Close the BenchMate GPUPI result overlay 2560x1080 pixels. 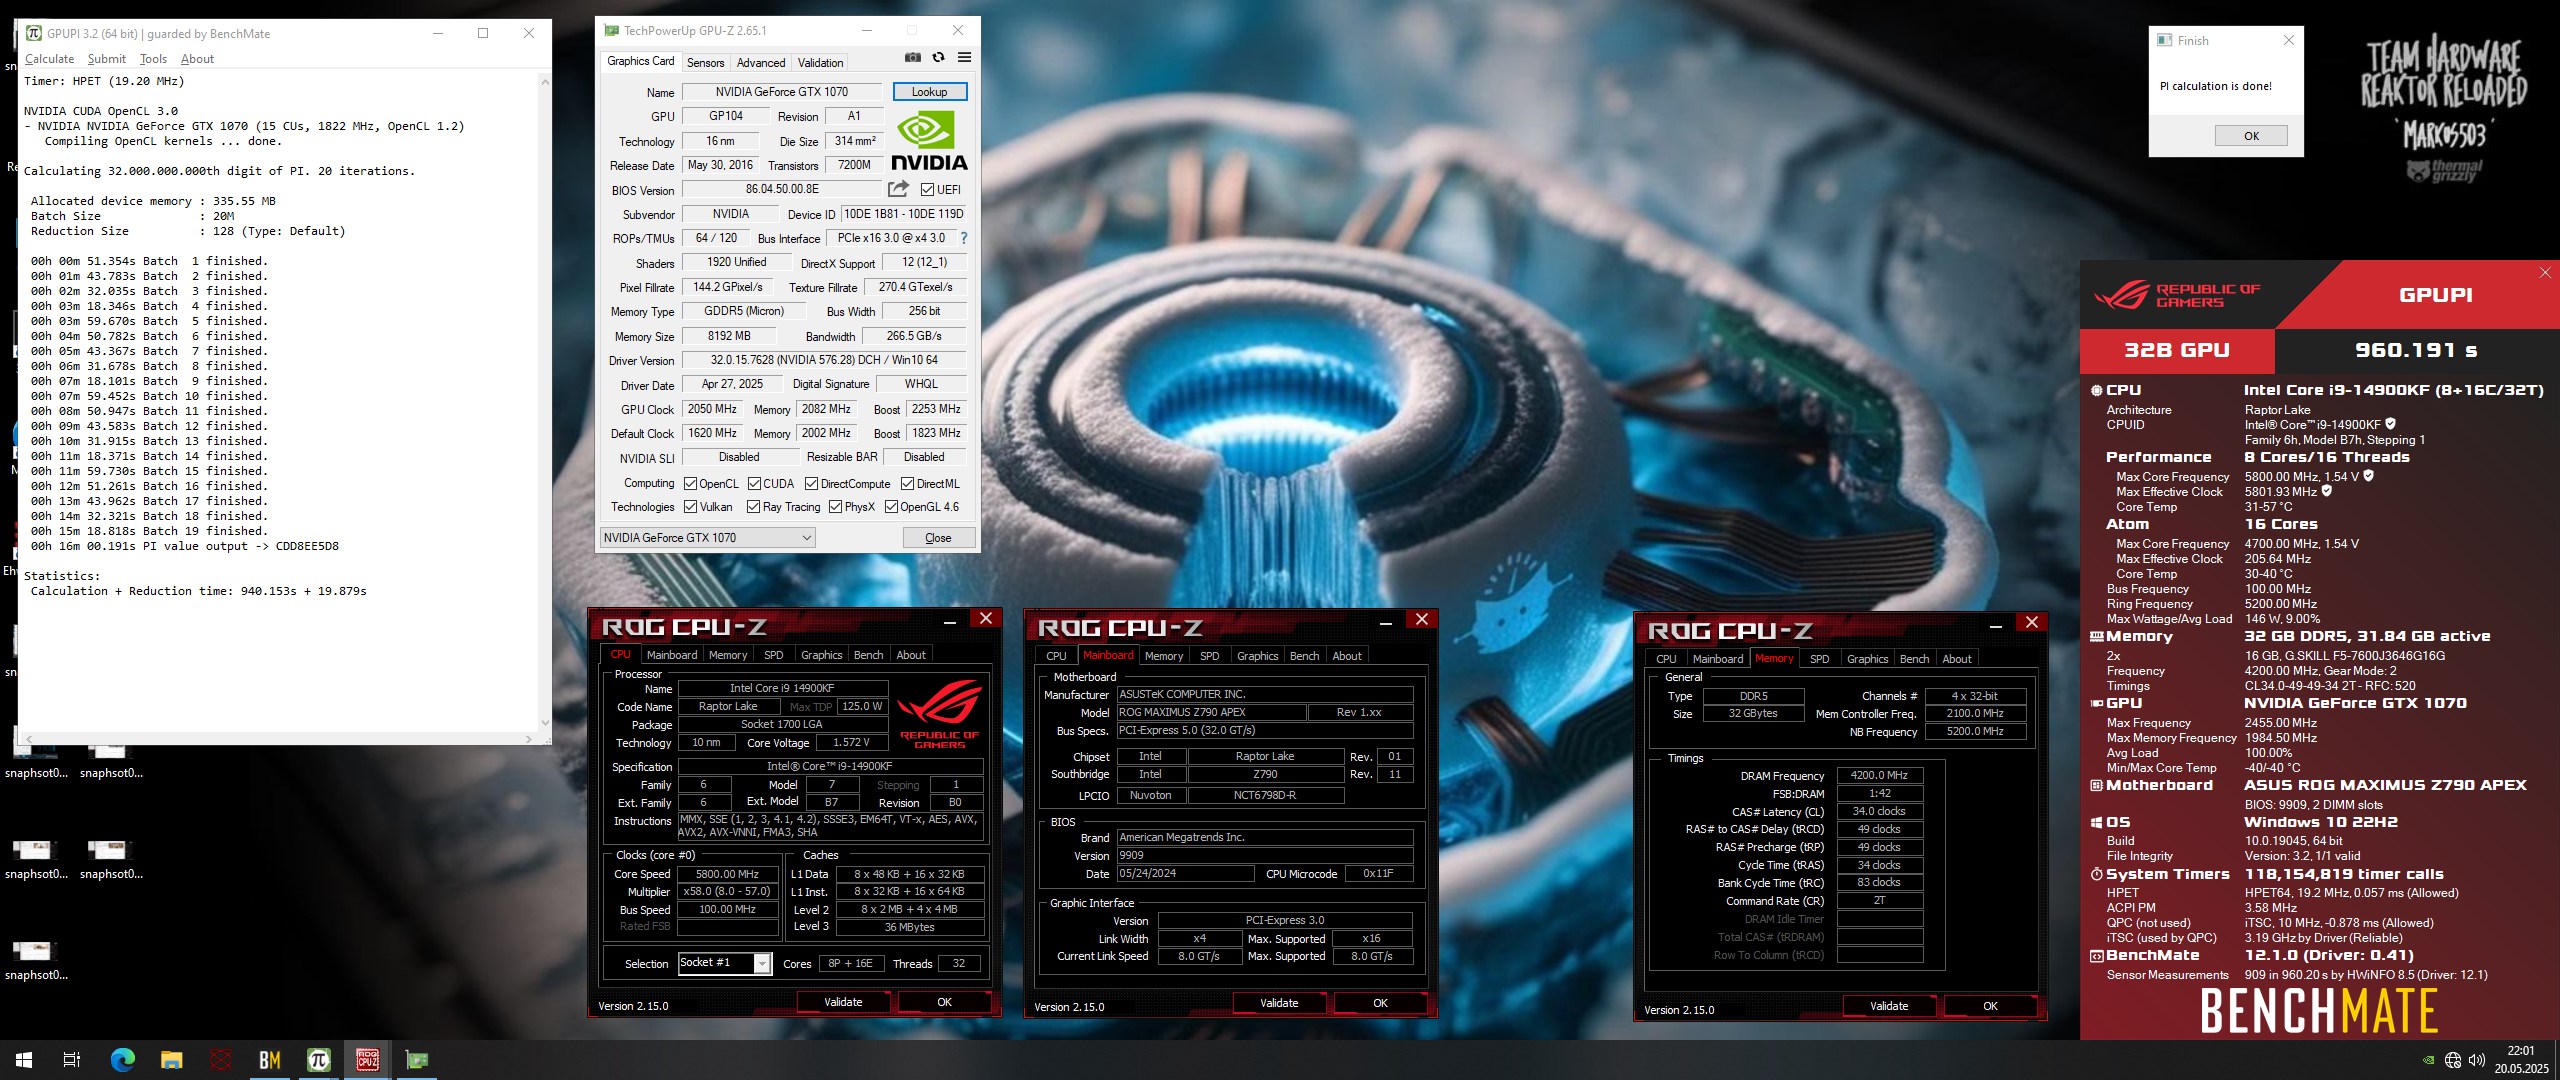point(2545,272)
